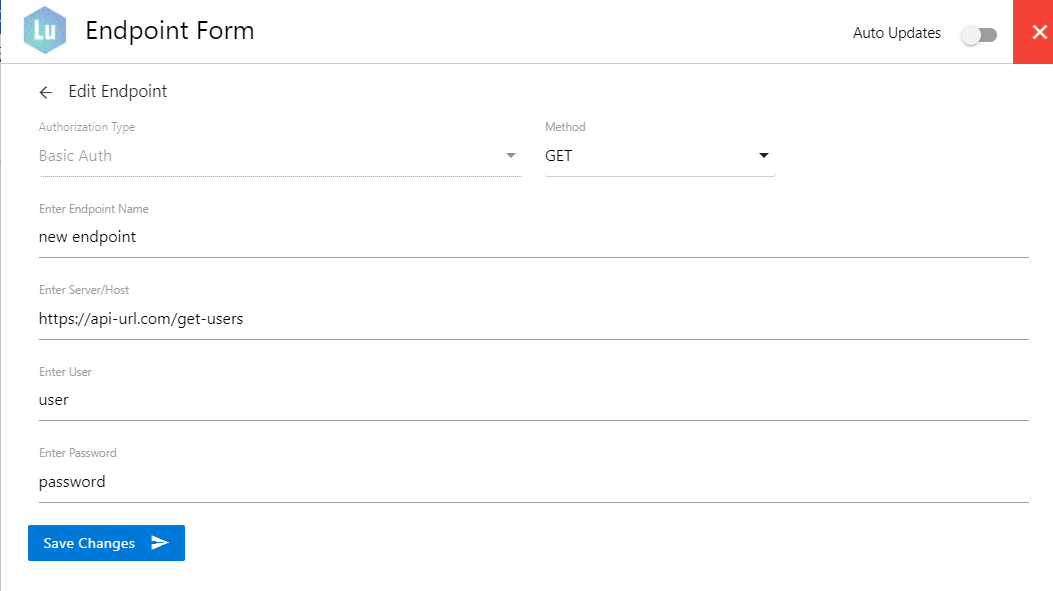Image resolution: width=1053 pixels, height=591 pixels.
Task: Click the send arrow inside Save Changes button
Action: point(160,543)
